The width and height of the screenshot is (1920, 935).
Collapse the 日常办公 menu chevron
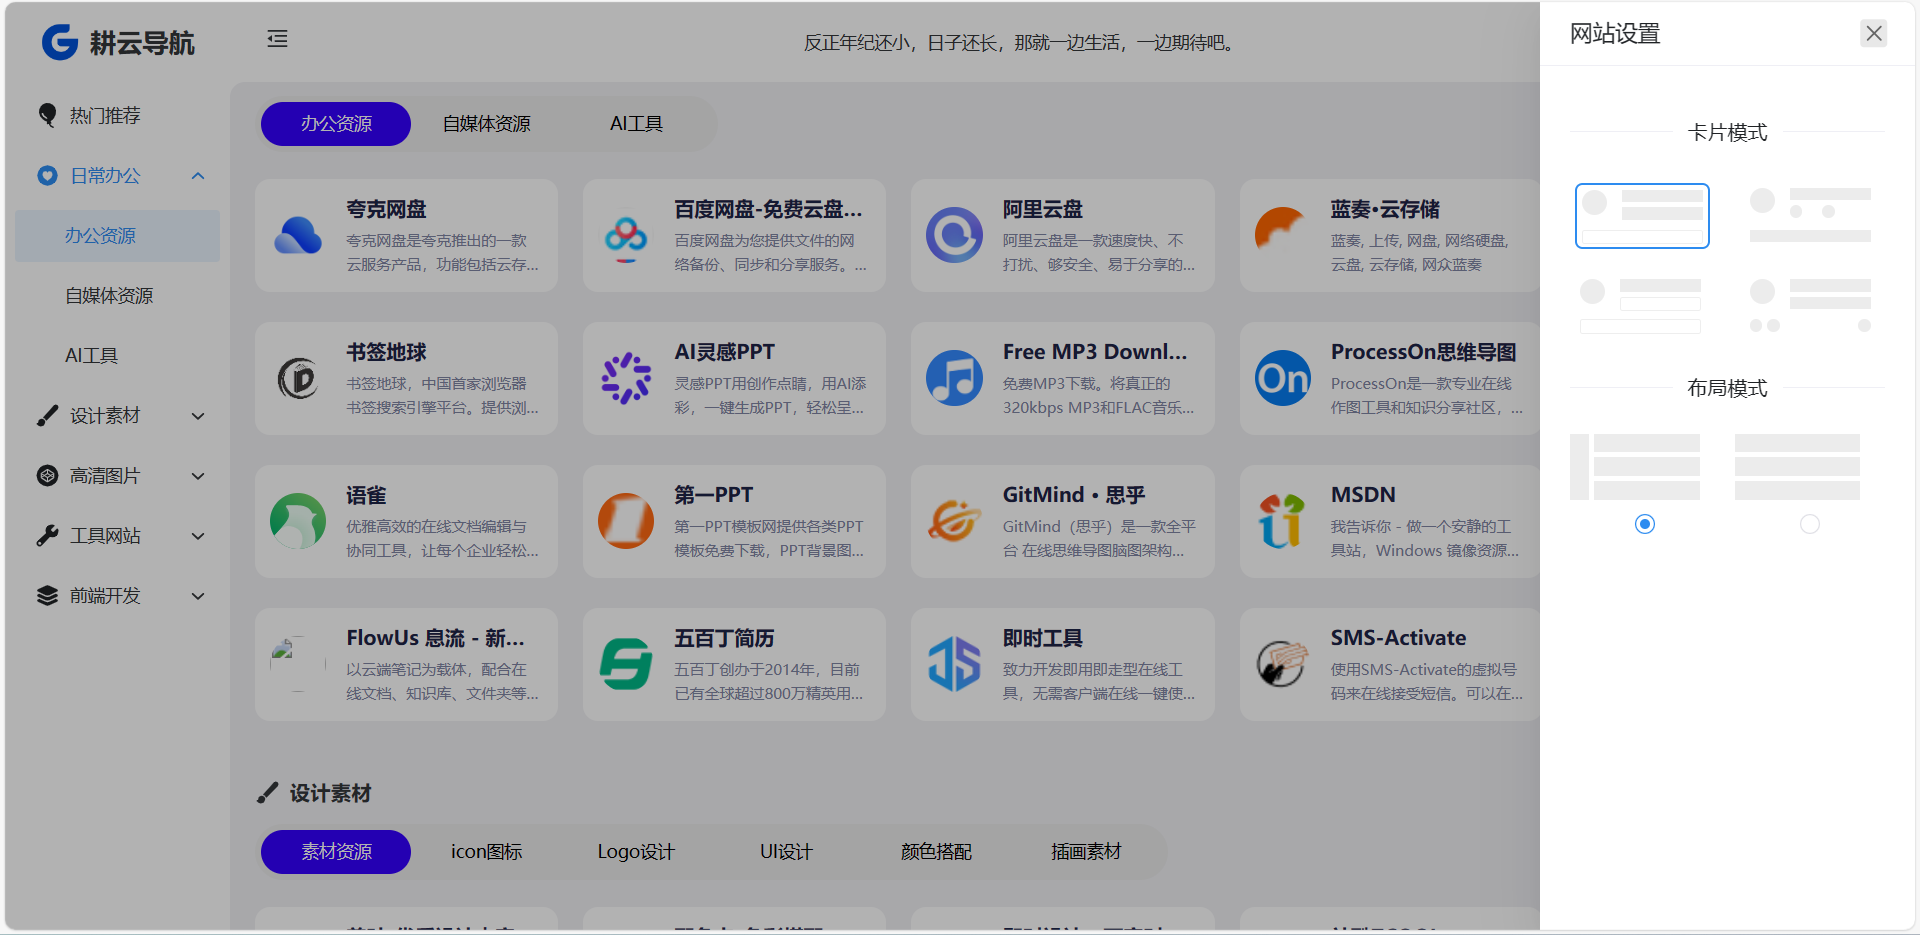point(198,176)
